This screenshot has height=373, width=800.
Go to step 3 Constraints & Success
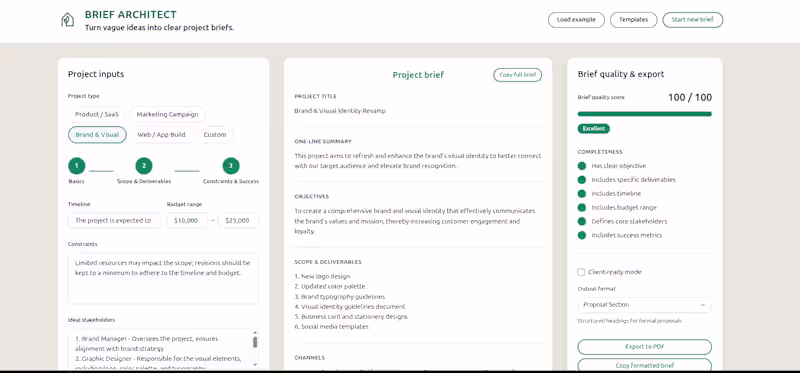(231, 166)
